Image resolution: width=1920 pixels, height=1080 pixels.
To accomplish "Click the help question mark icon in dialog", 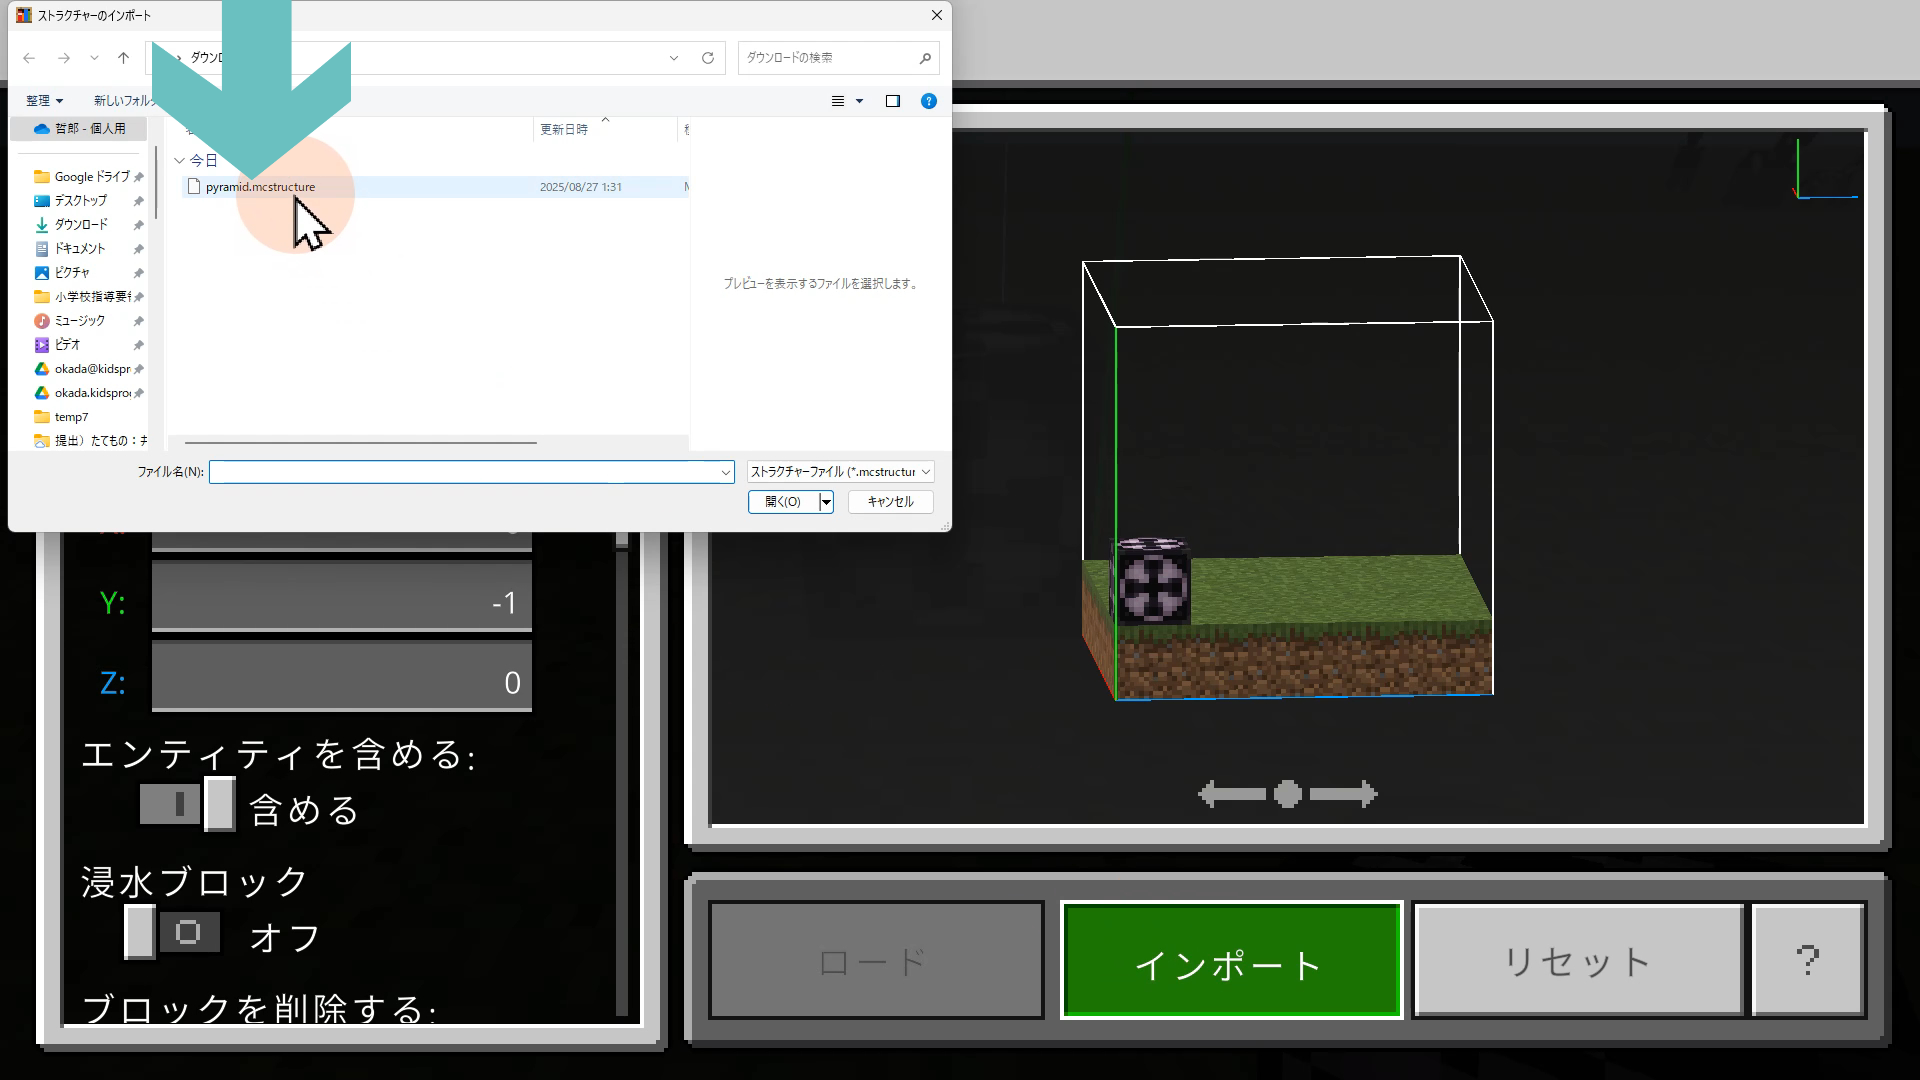I will (929, 101).
